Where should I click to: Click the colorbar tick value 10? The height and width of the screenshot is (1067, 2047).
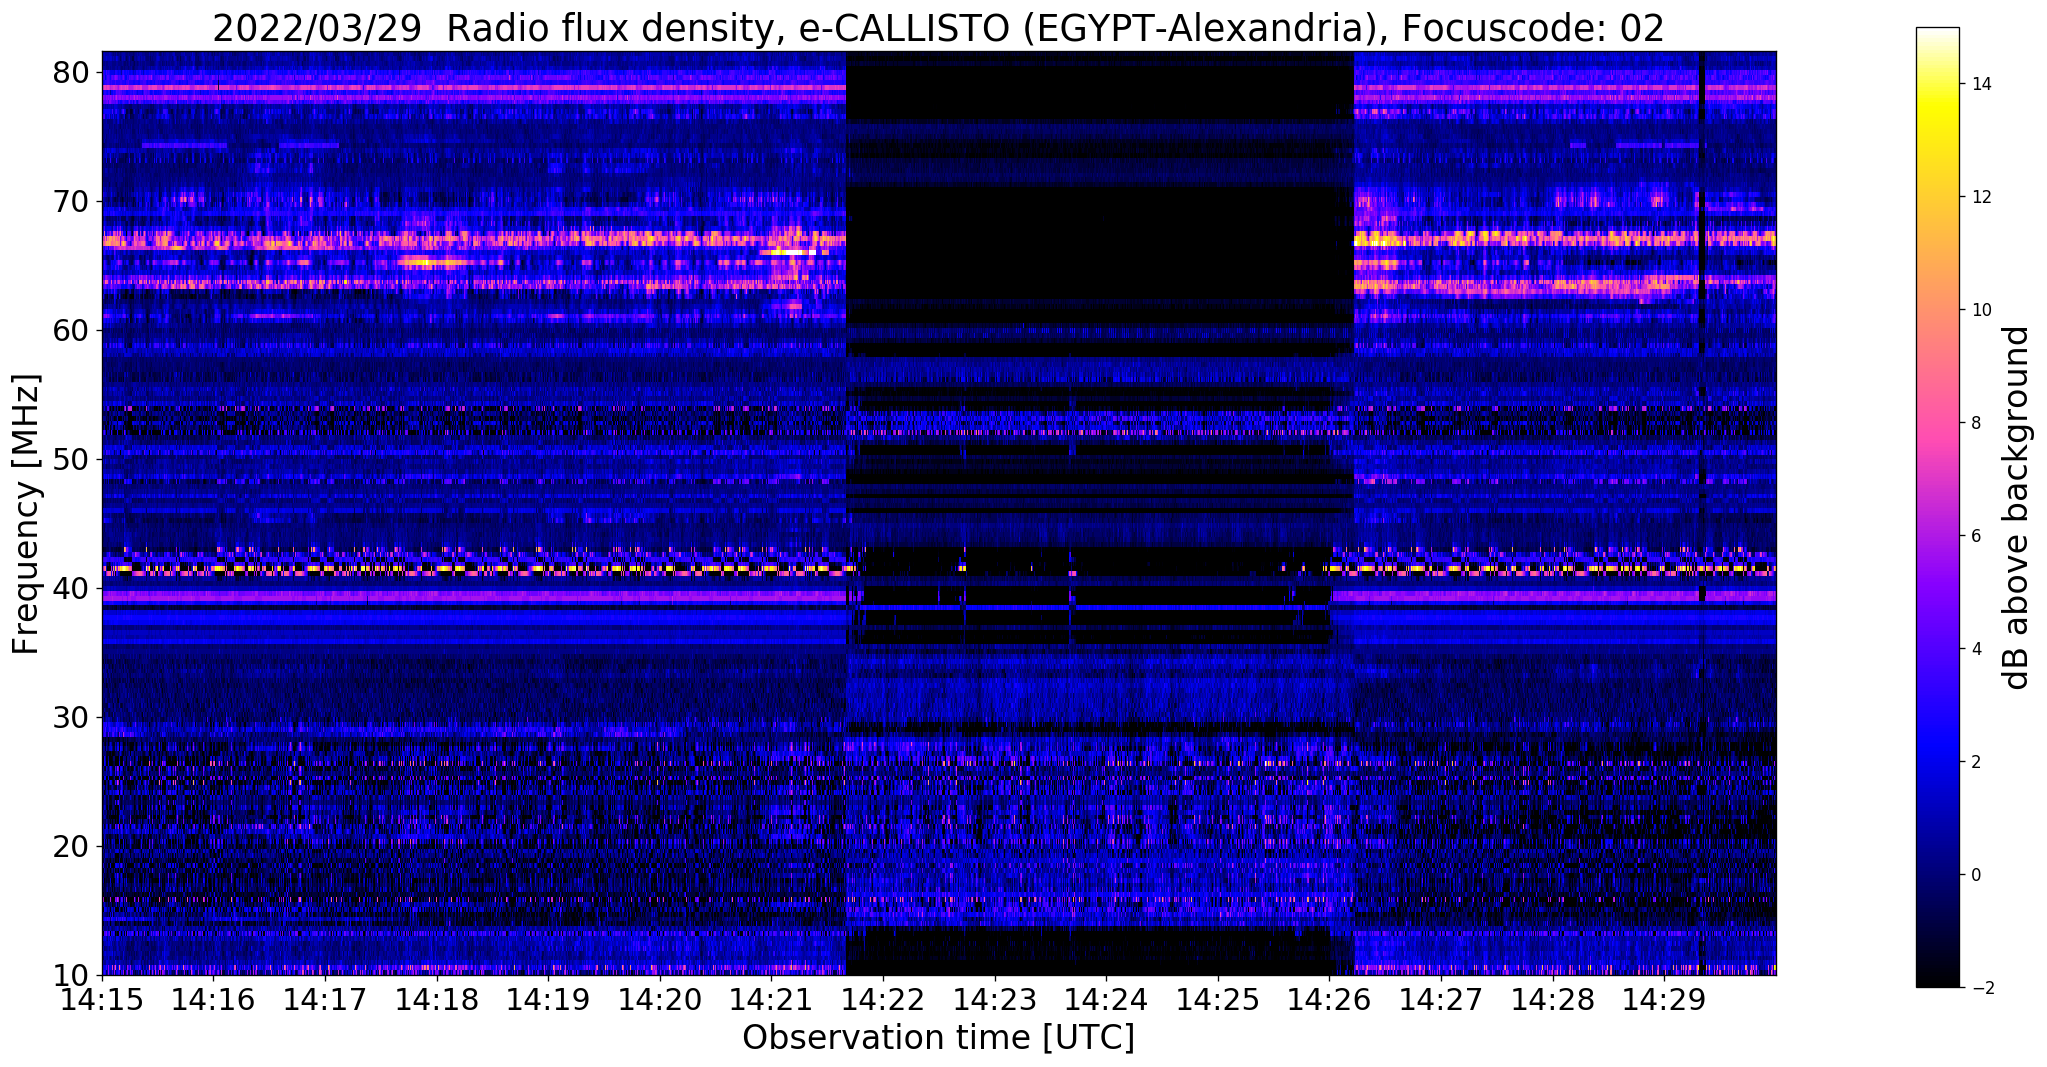click(x=1980, y=310)
